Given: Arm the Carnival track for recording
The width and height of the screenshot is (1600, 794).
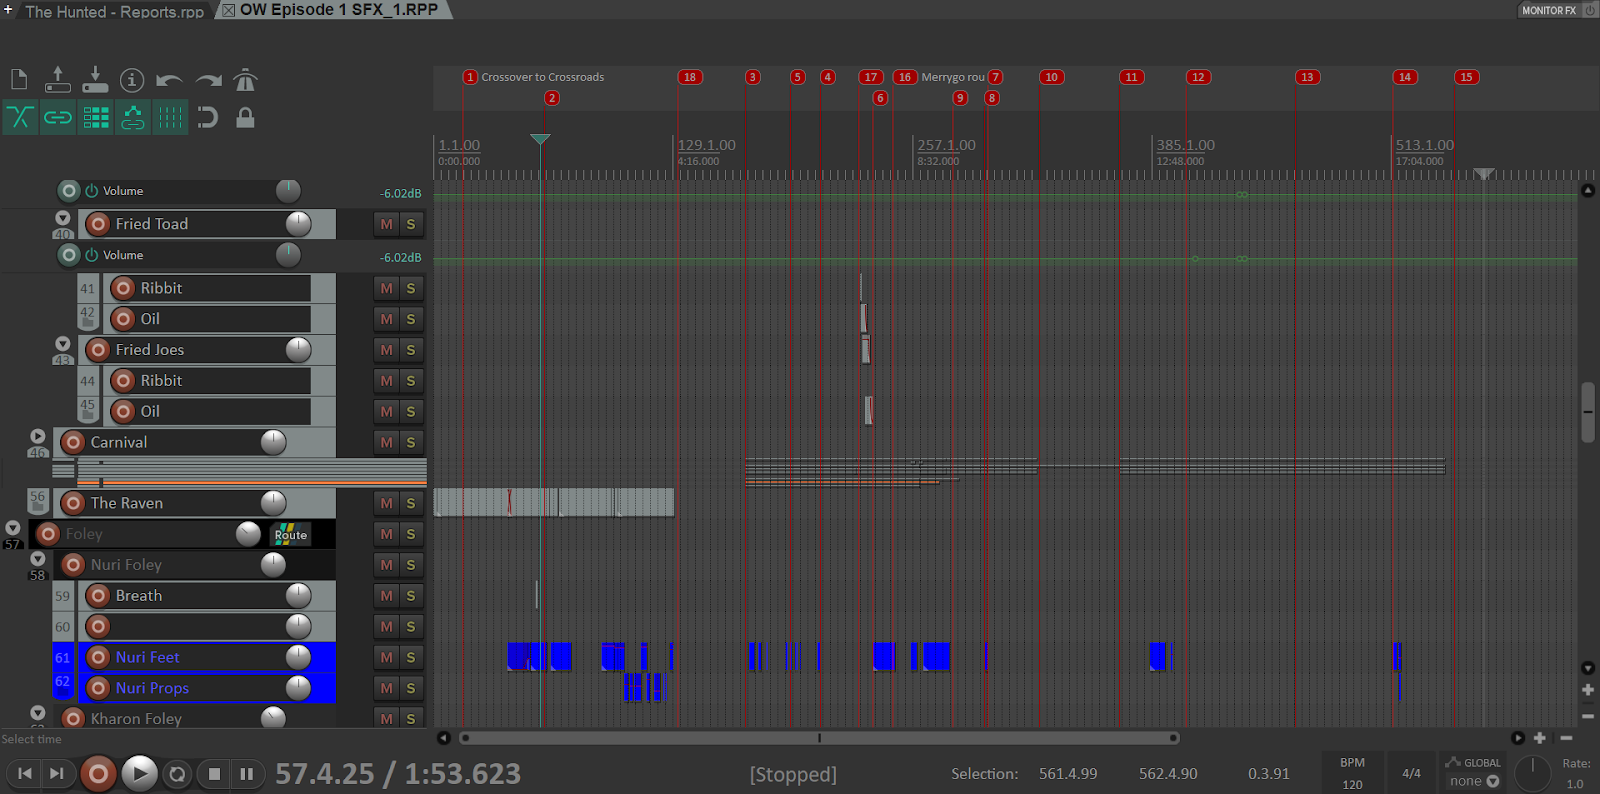Looking at the screenshot, I should pos(73,442).
